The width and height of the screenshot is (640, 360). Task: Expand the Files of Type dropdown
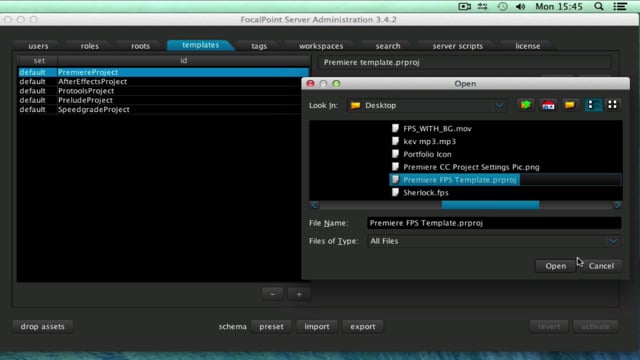click(x=613, y=241)
